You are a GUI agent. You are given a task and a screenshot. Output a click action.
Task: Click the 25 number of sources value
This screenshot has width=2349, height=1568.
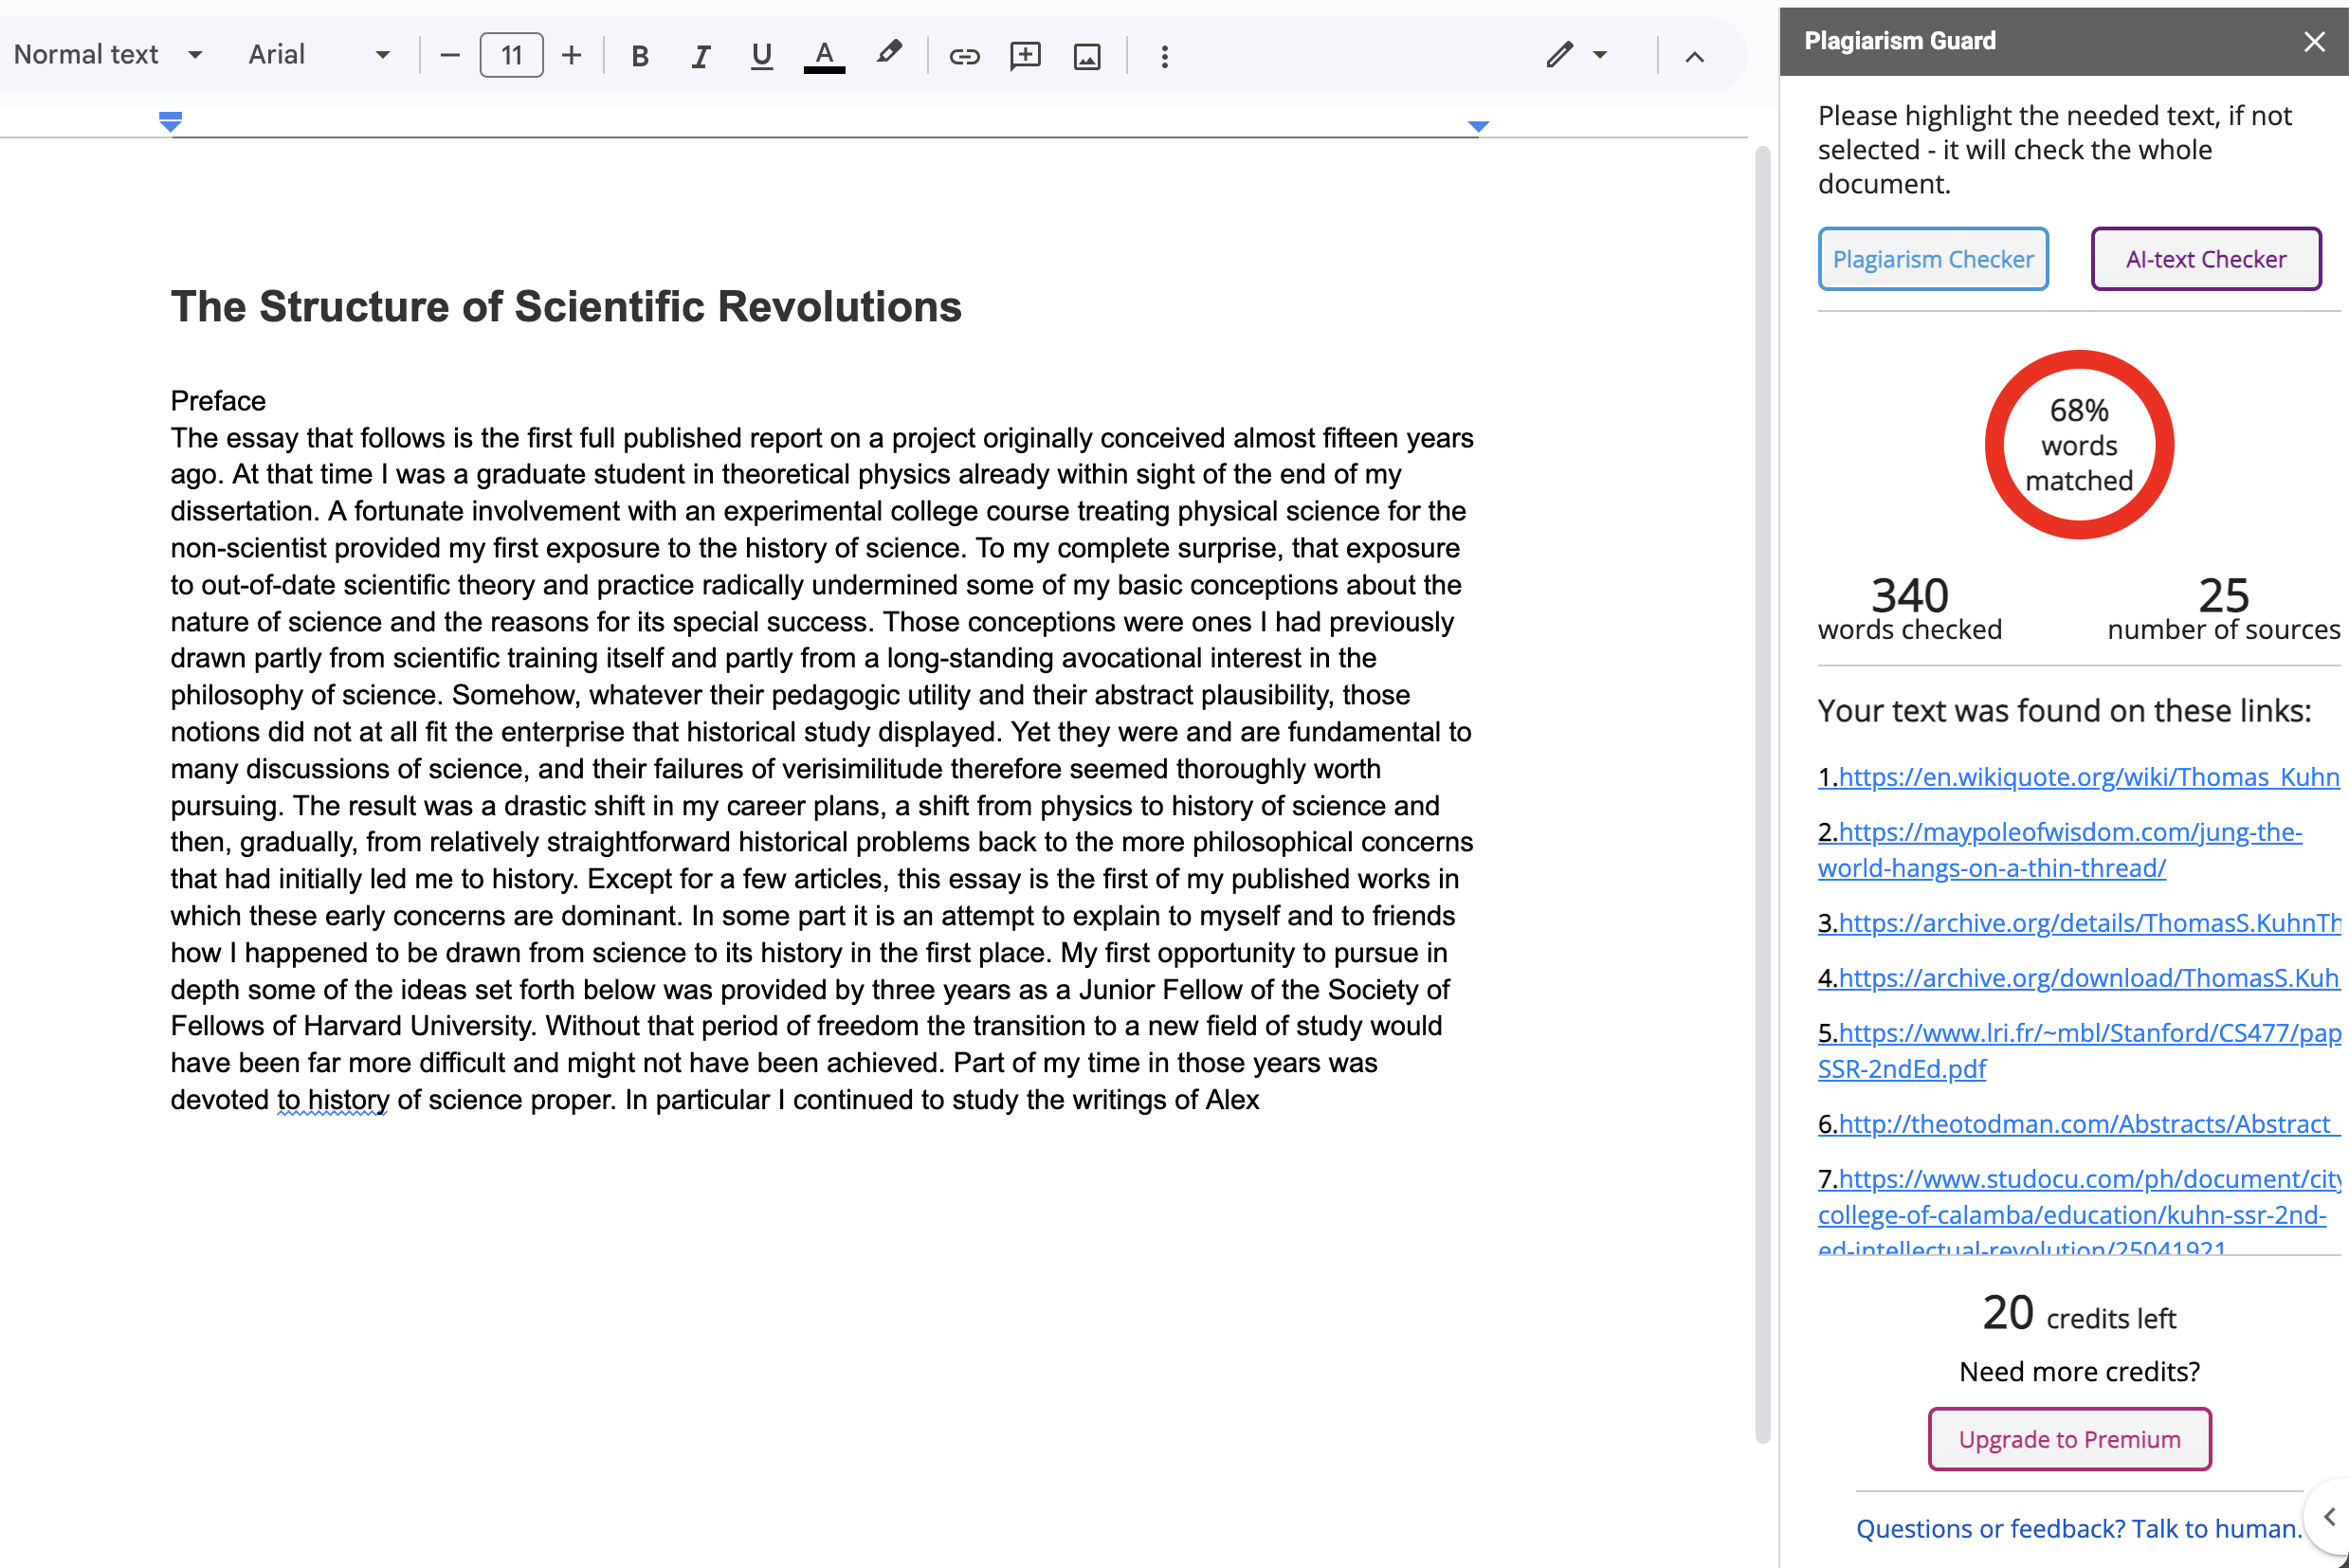(2223, 595)
